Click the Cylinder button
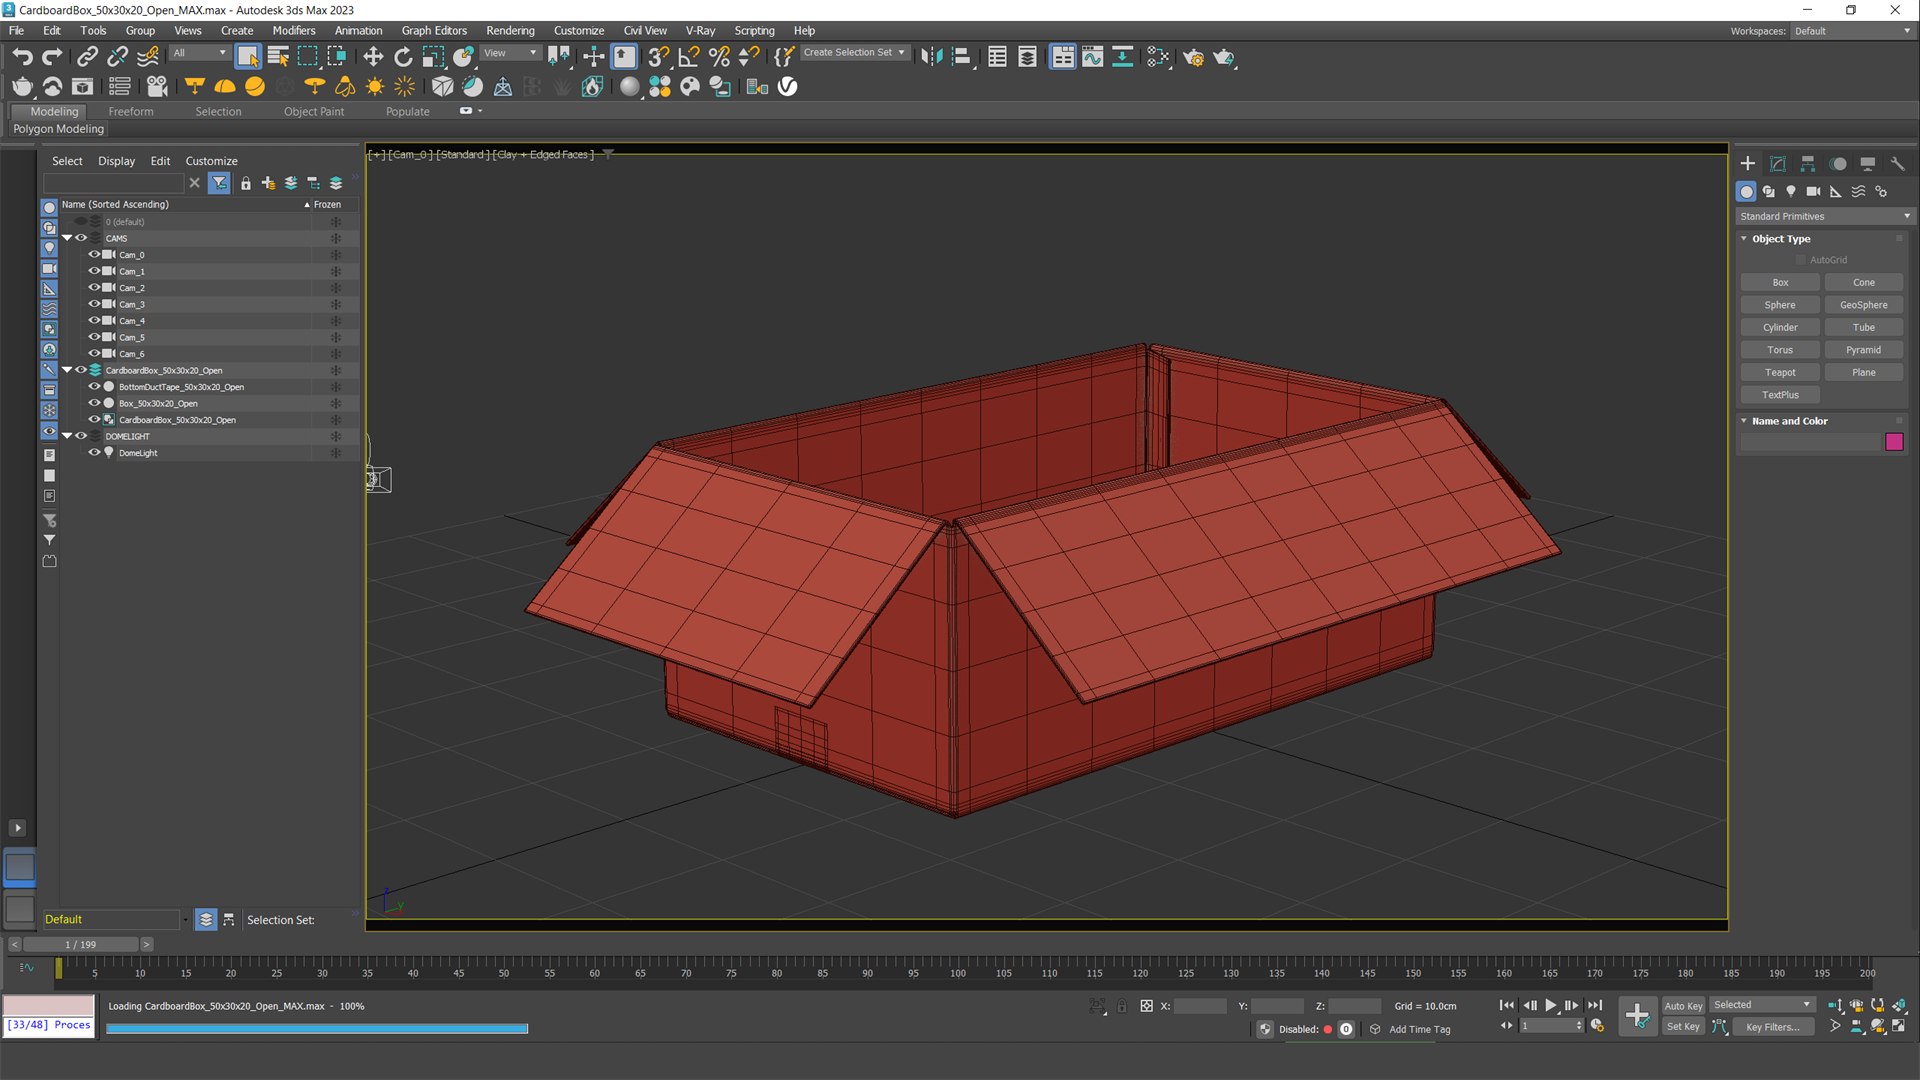 pos(1780,328)
